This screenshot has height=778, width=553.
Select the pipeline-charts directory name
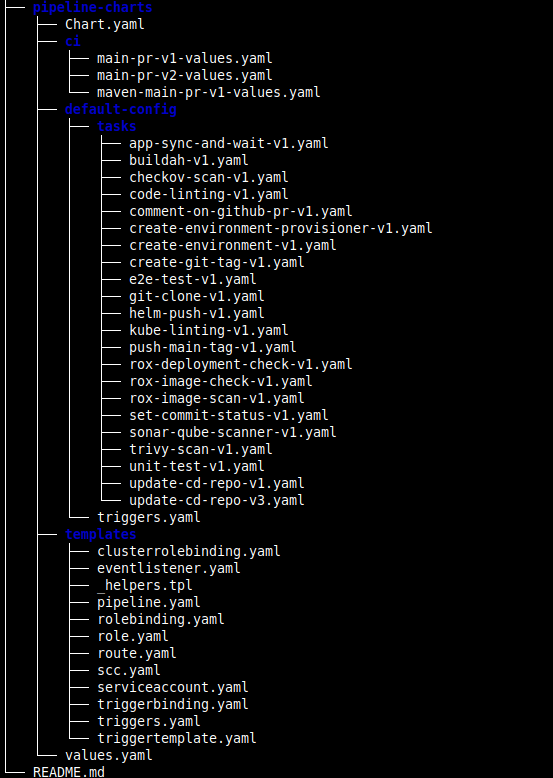coord(92,7)
